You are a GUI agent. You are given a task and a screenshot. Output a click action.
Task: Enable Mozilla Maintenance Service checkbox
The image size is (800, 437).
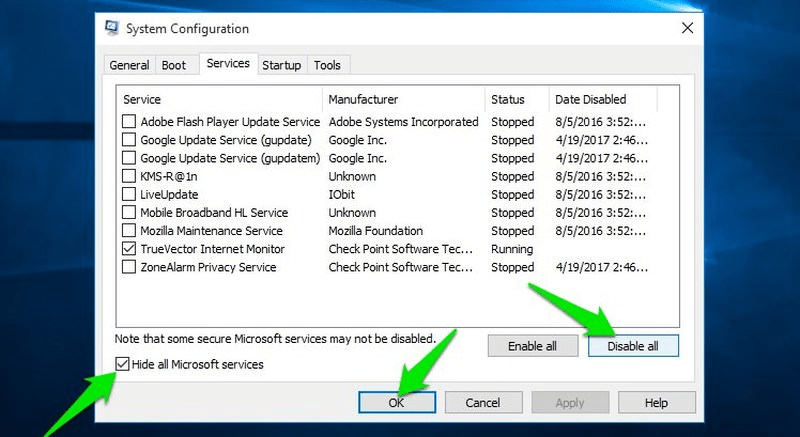129,231
